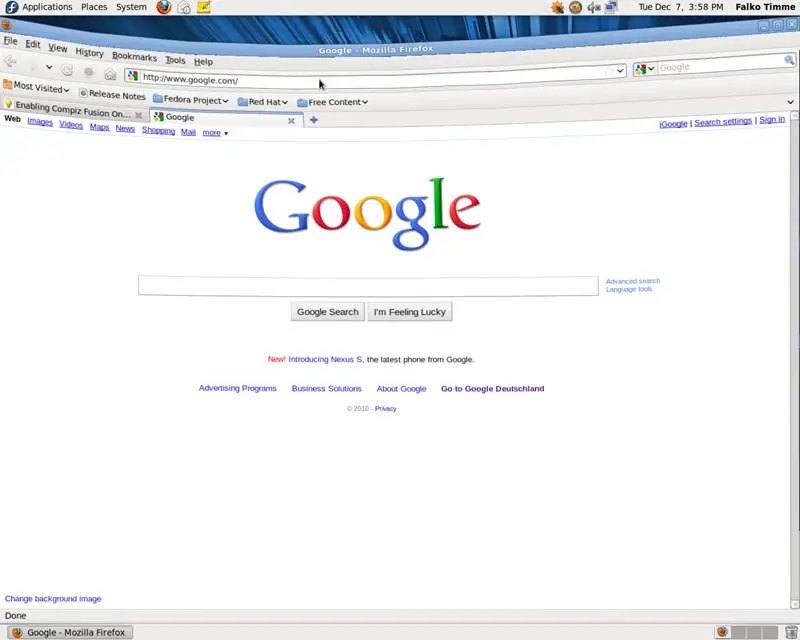
Task: Open the Advanced search link
Action: pyautogui.click(x=633, y=281)
